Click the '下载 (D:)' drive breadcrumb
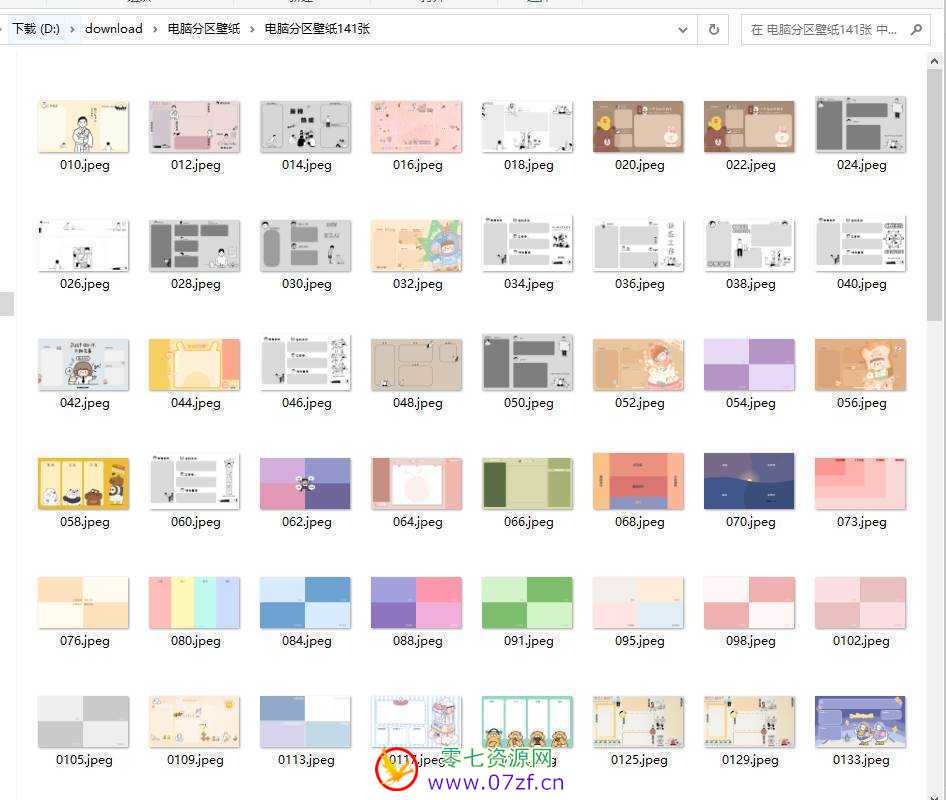This screenshot has width=946, height=800. point(36,29)
